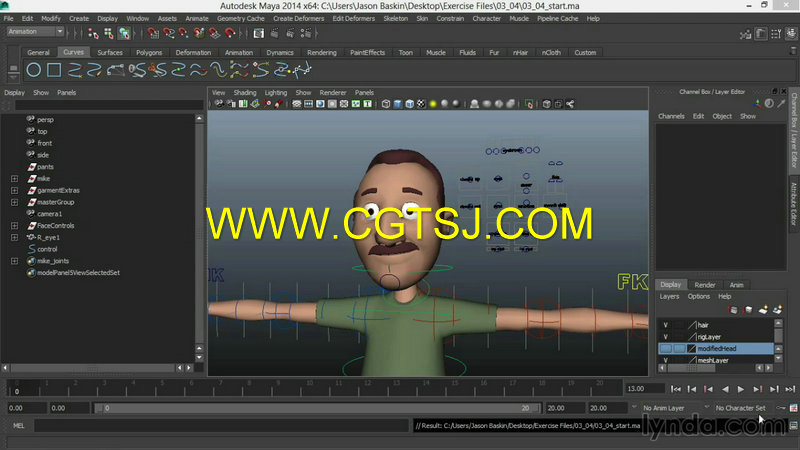
Task: Click isolate select icon in viewport toolbar
Action: click(529, 104)
